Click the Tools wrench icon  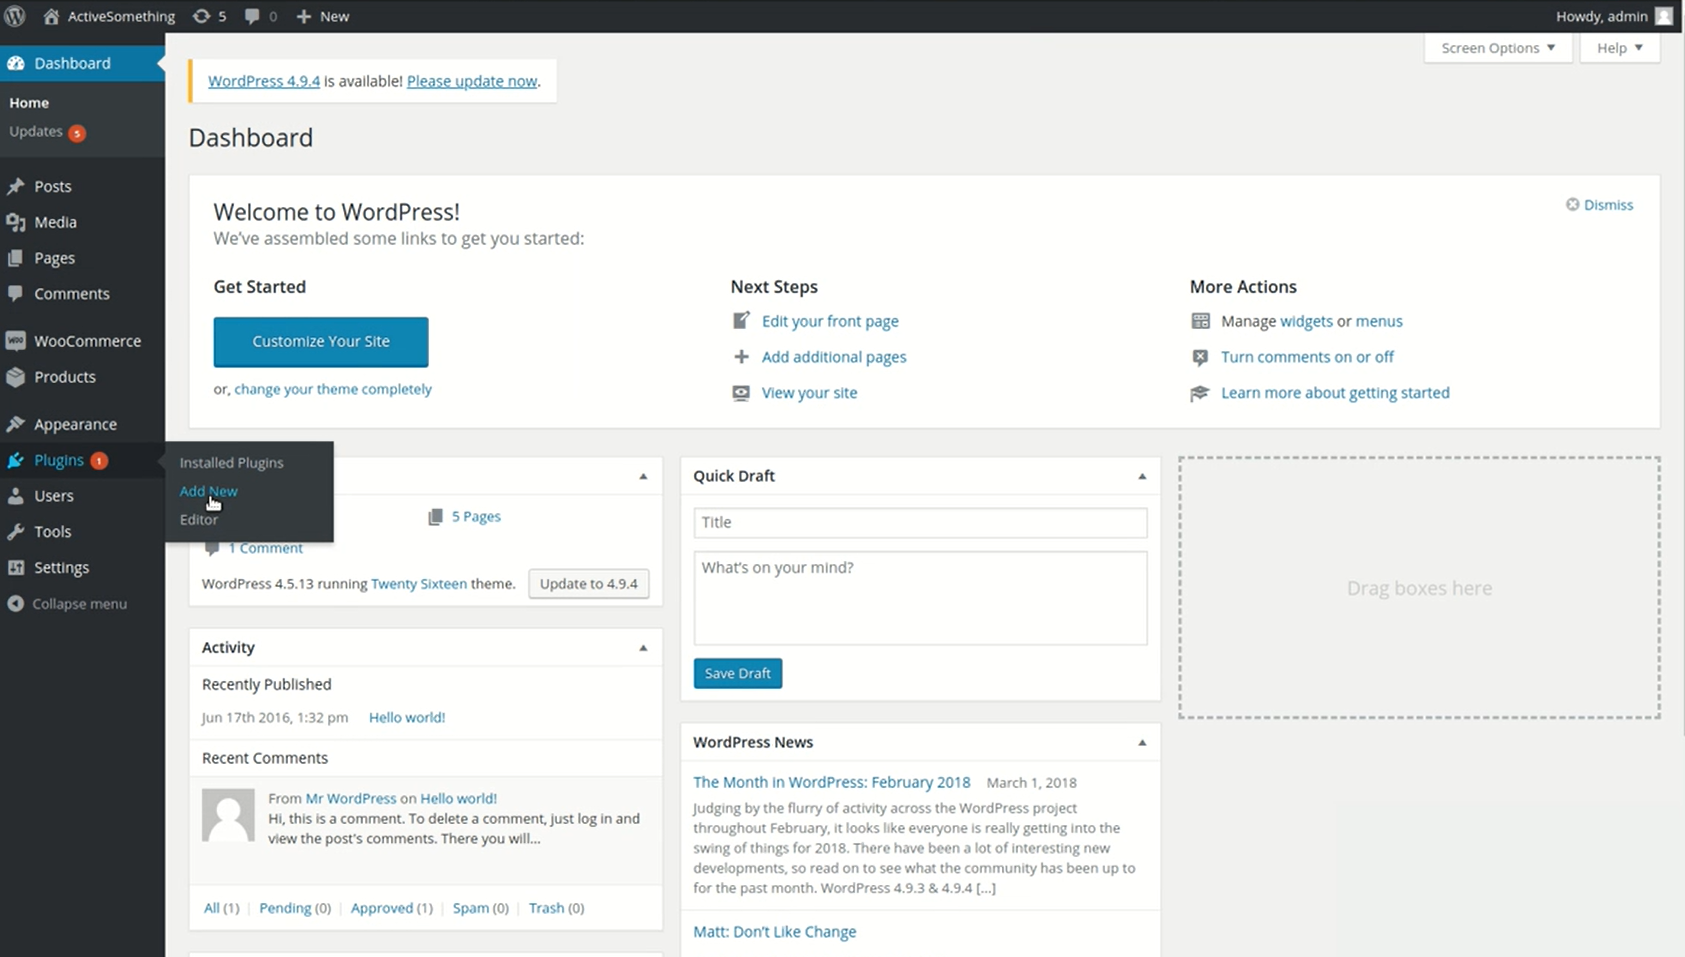click(x=16, y=532)
